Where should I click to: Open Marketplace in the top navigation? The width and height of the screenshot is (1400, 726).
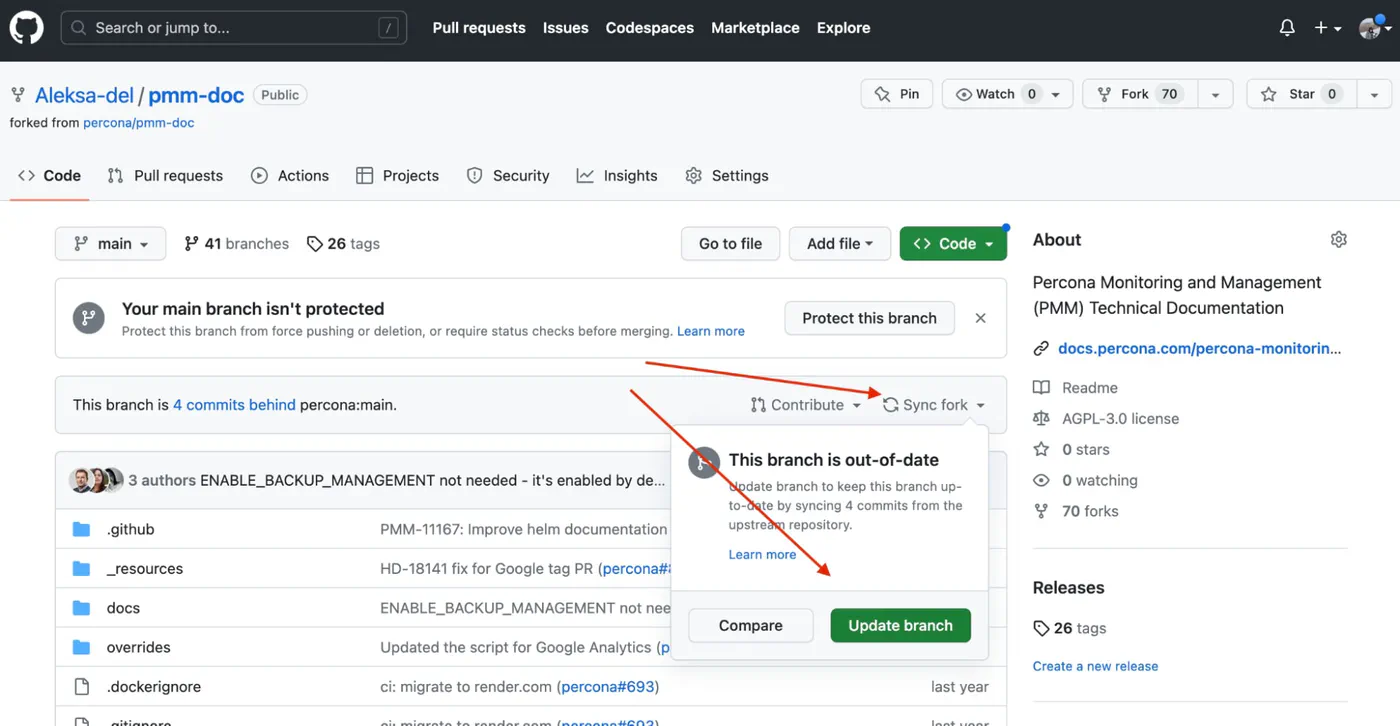(755, 28)
